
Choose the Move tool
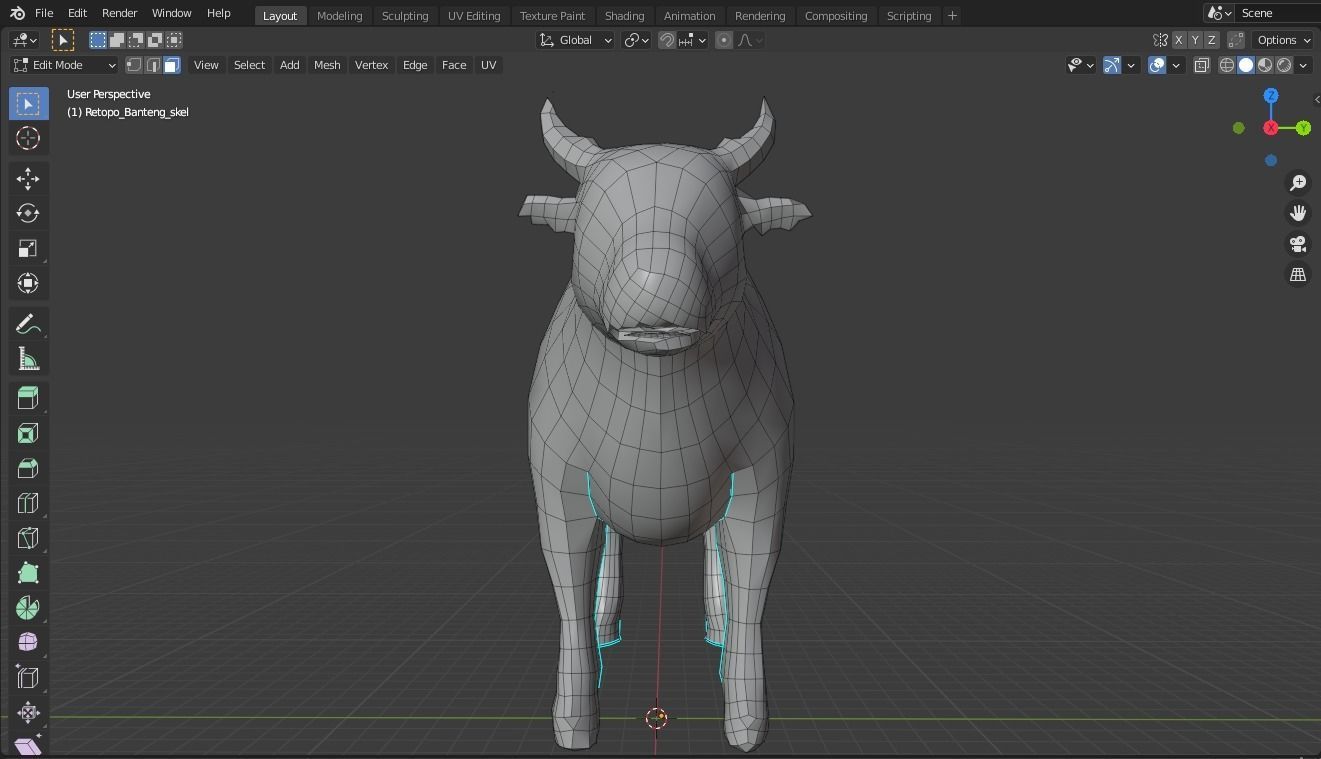tap(28, 179)
